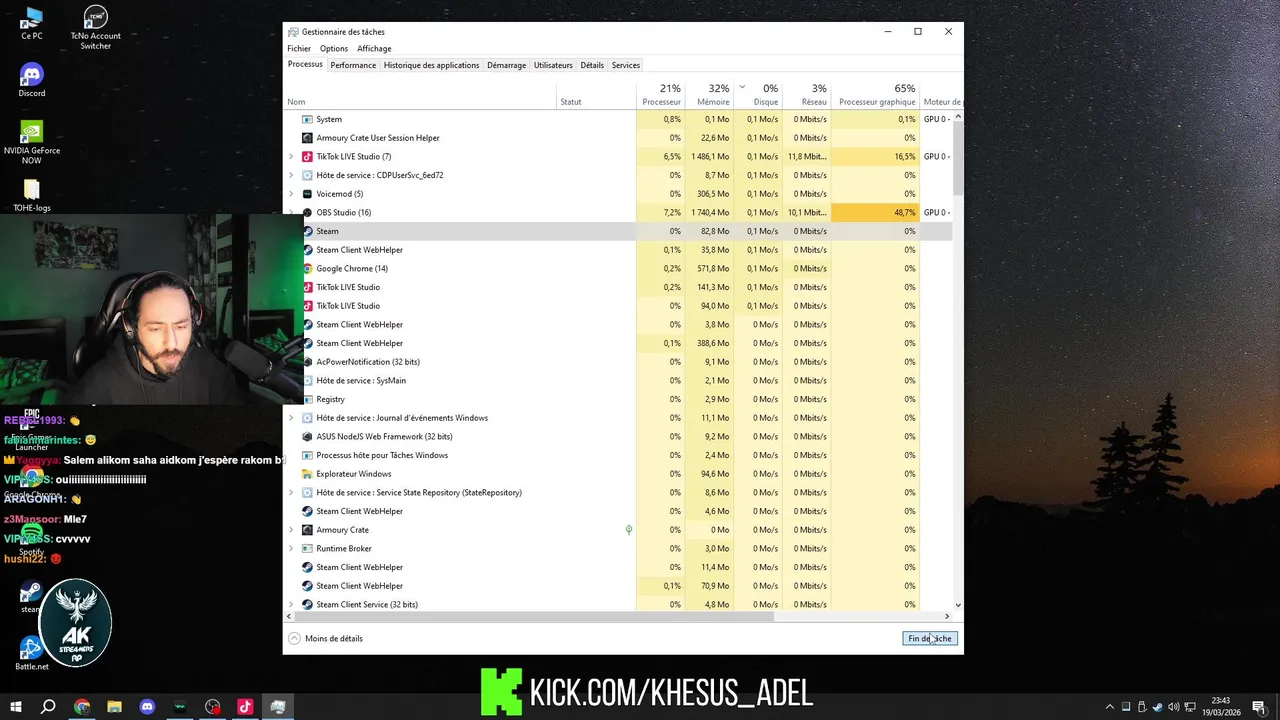Click the Explorateur Windows process icon

307,474
